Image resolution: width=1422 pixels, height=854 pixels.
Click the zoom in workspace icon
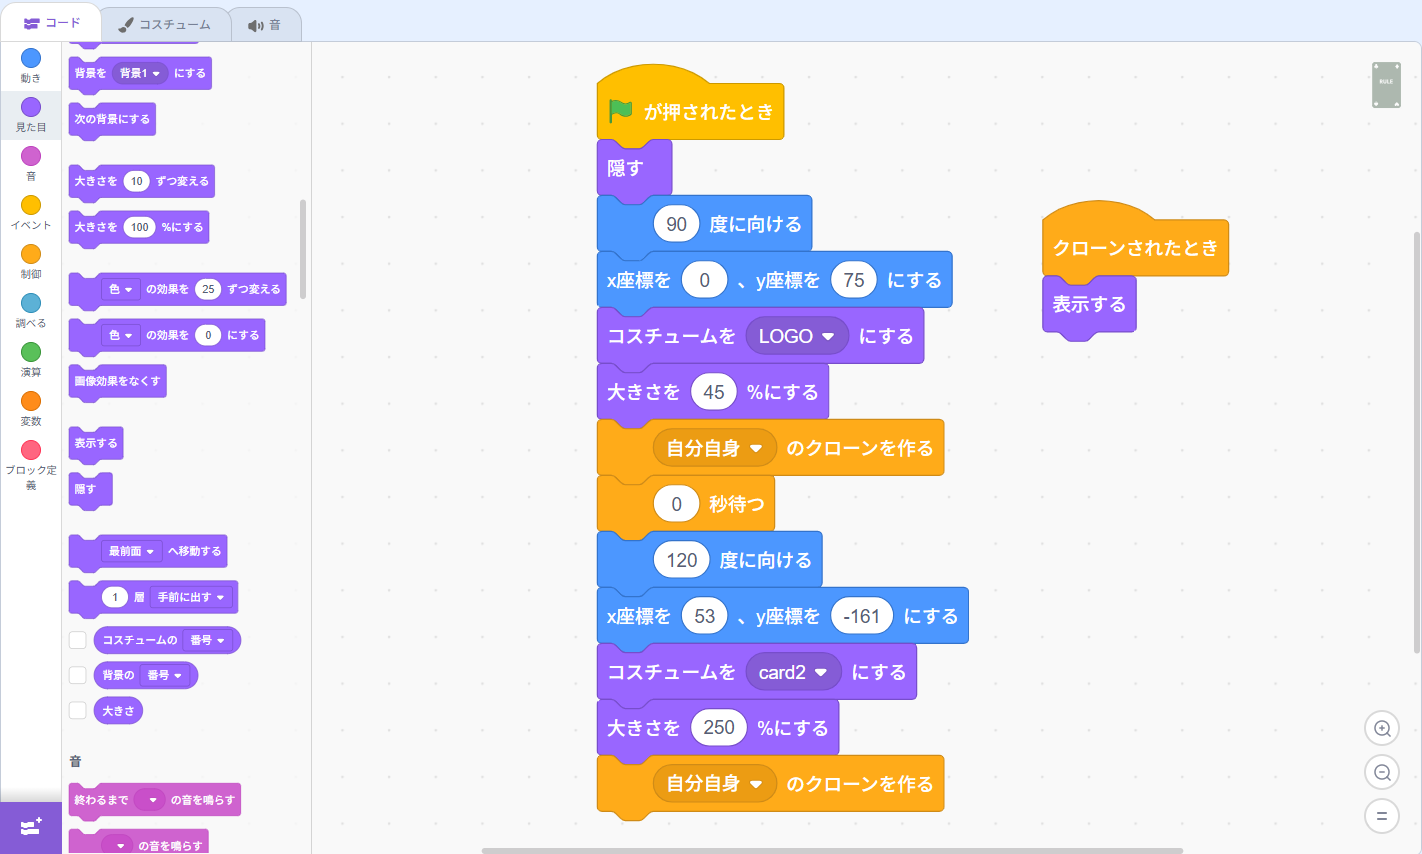pyautogui.click(x=1382, y=728)
